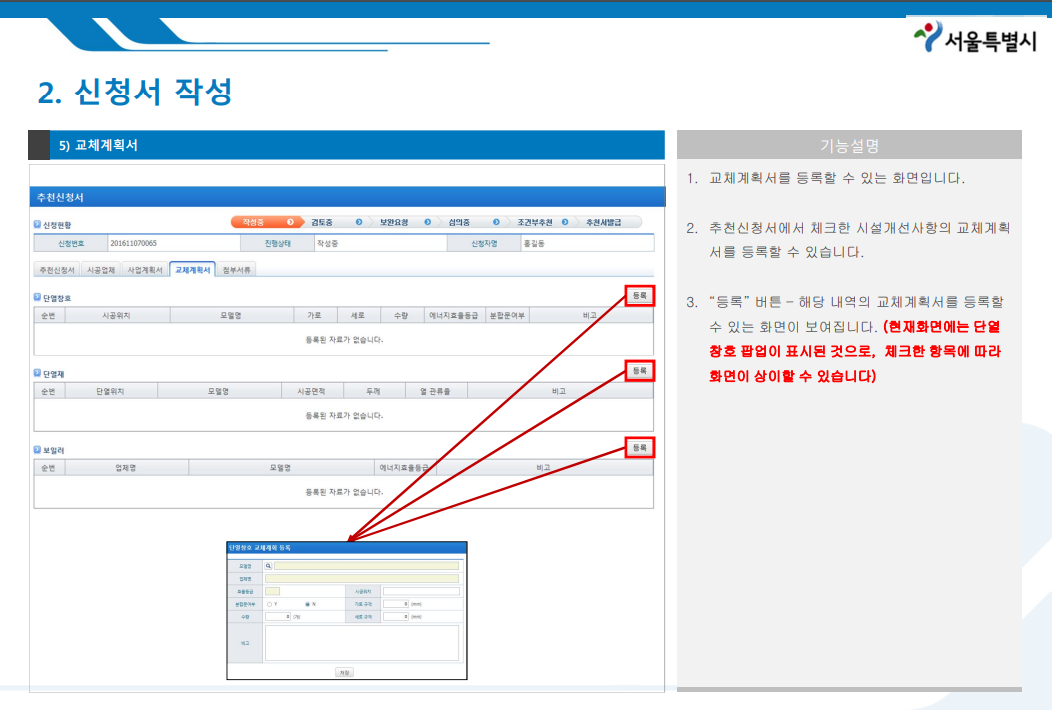1052x710 pixels.
Task: Click the 시공위치 input field
Action: pyautogui.click(x=421, y=591)
